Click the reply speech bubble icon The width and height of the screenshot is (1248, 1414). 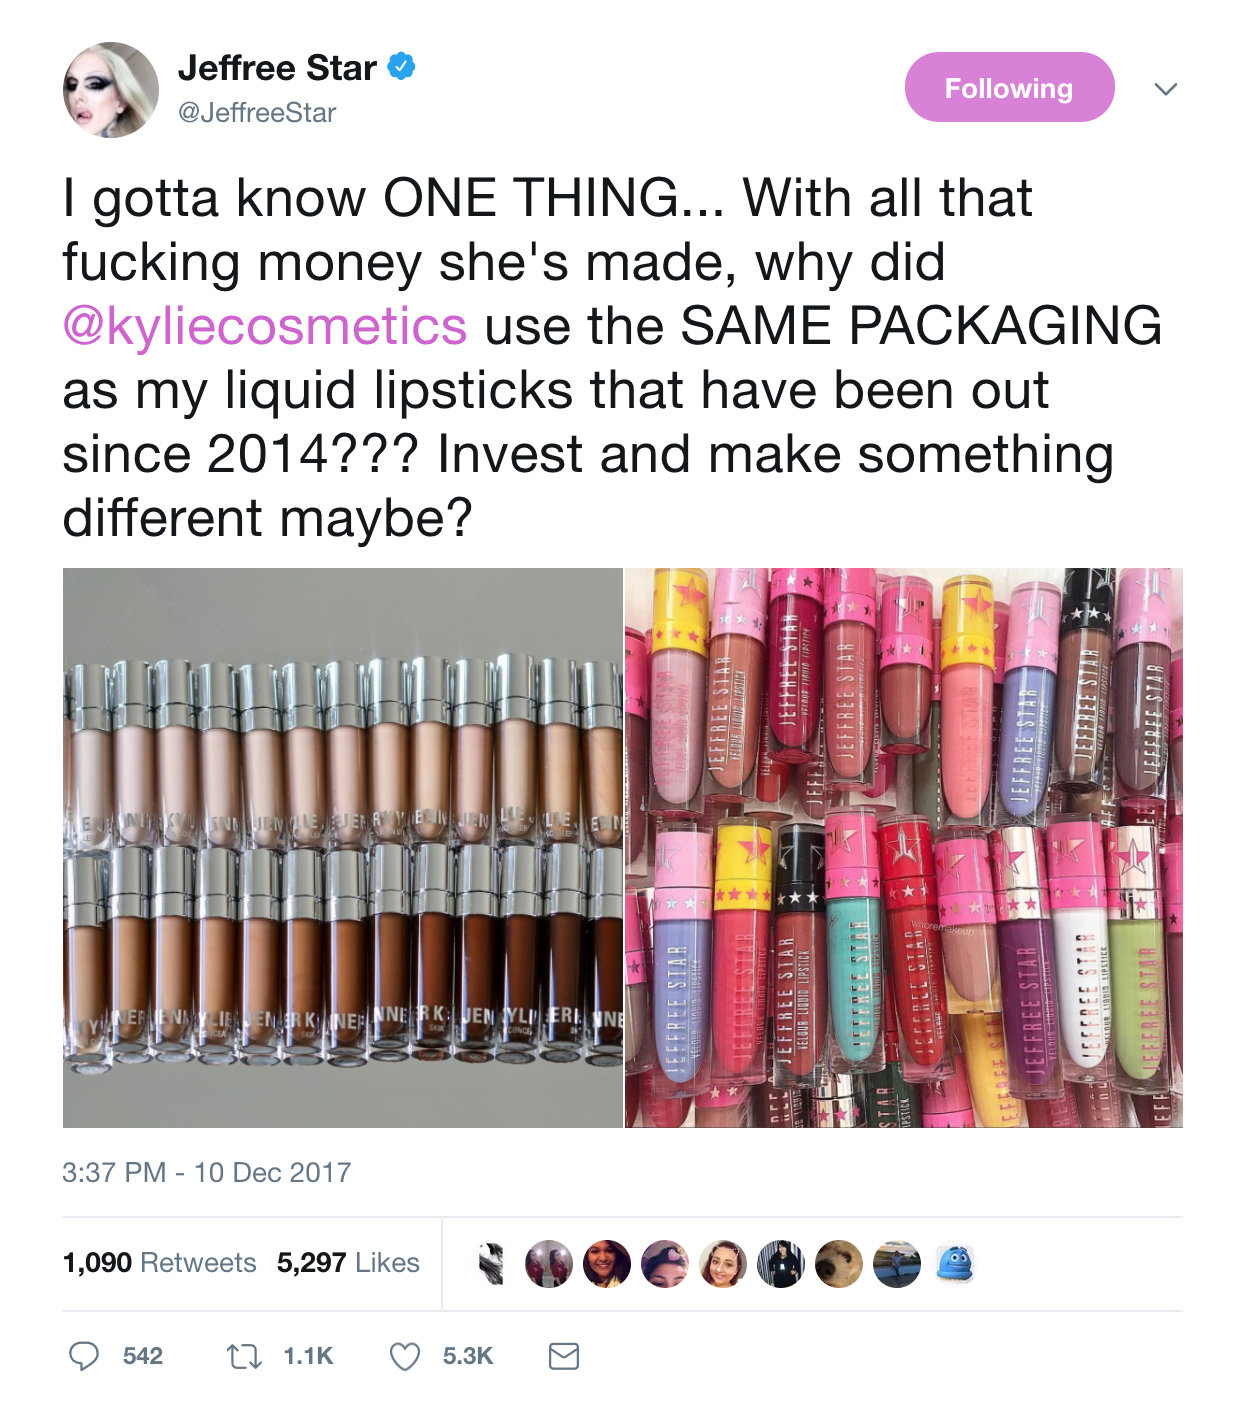pyautogui.click(x=84, y=1356)
